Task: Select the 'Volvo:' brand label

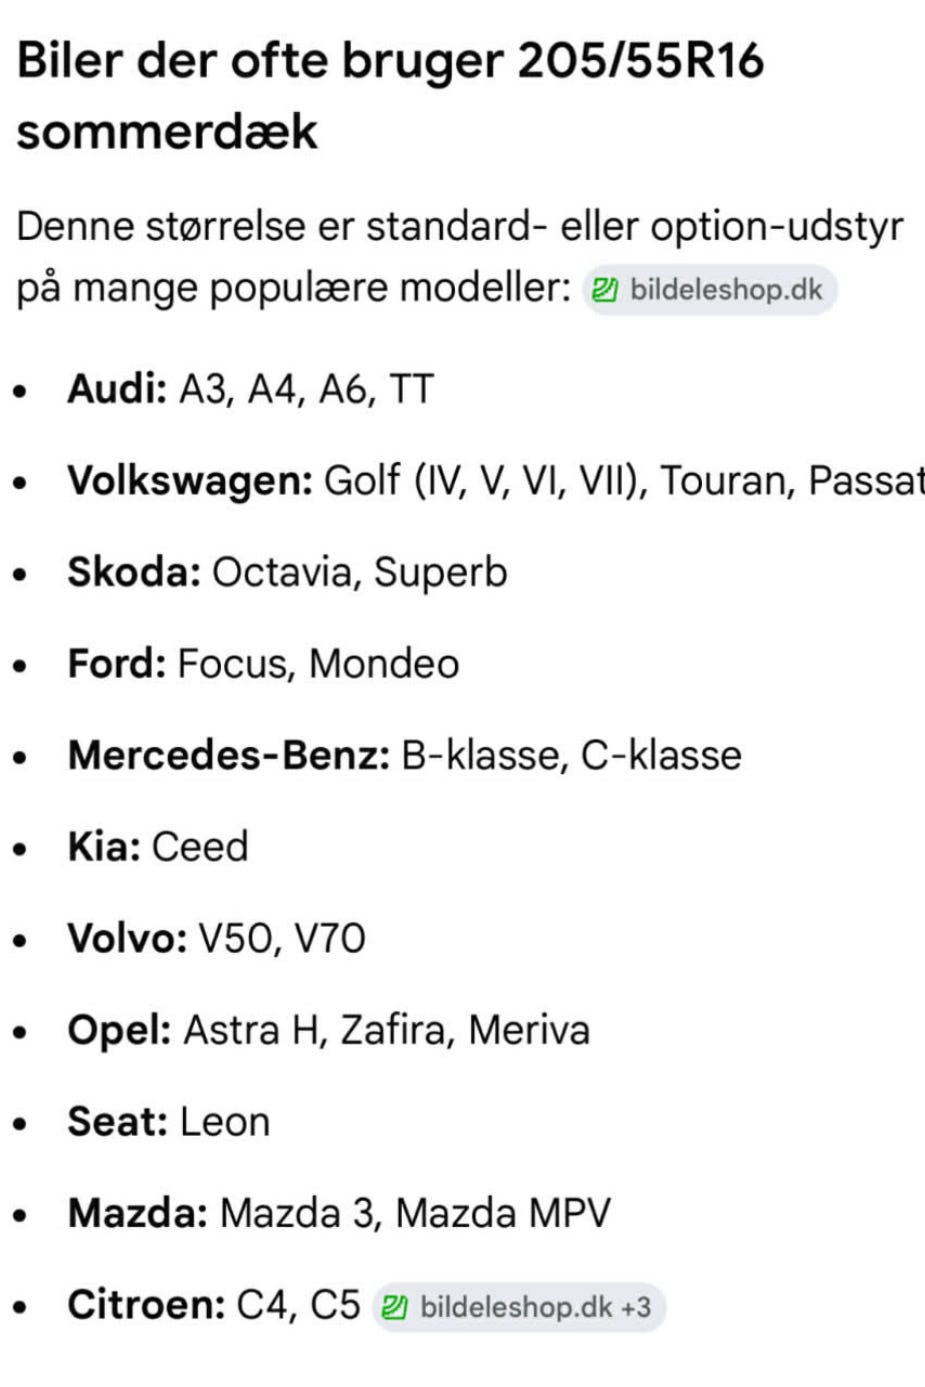Action: (x=127, y=939)
